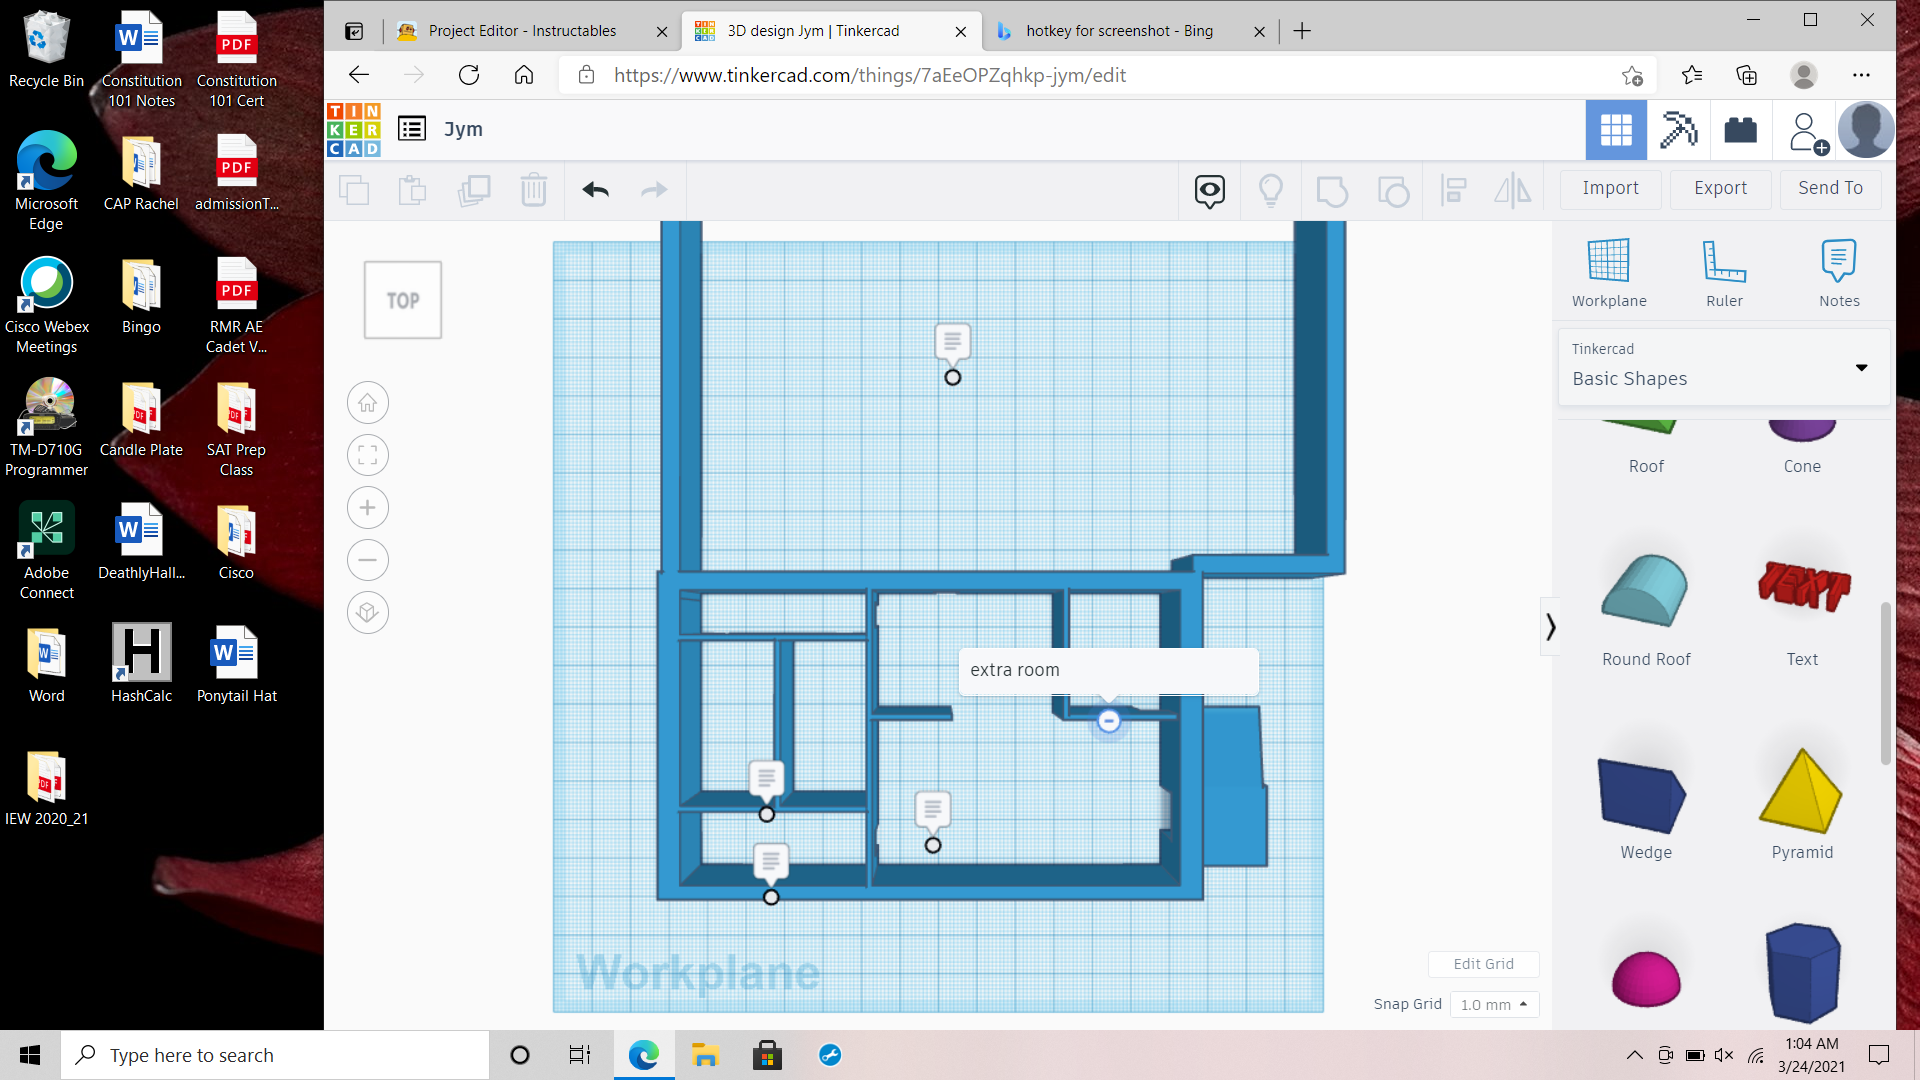Click the Export button

coord(1720,188)
